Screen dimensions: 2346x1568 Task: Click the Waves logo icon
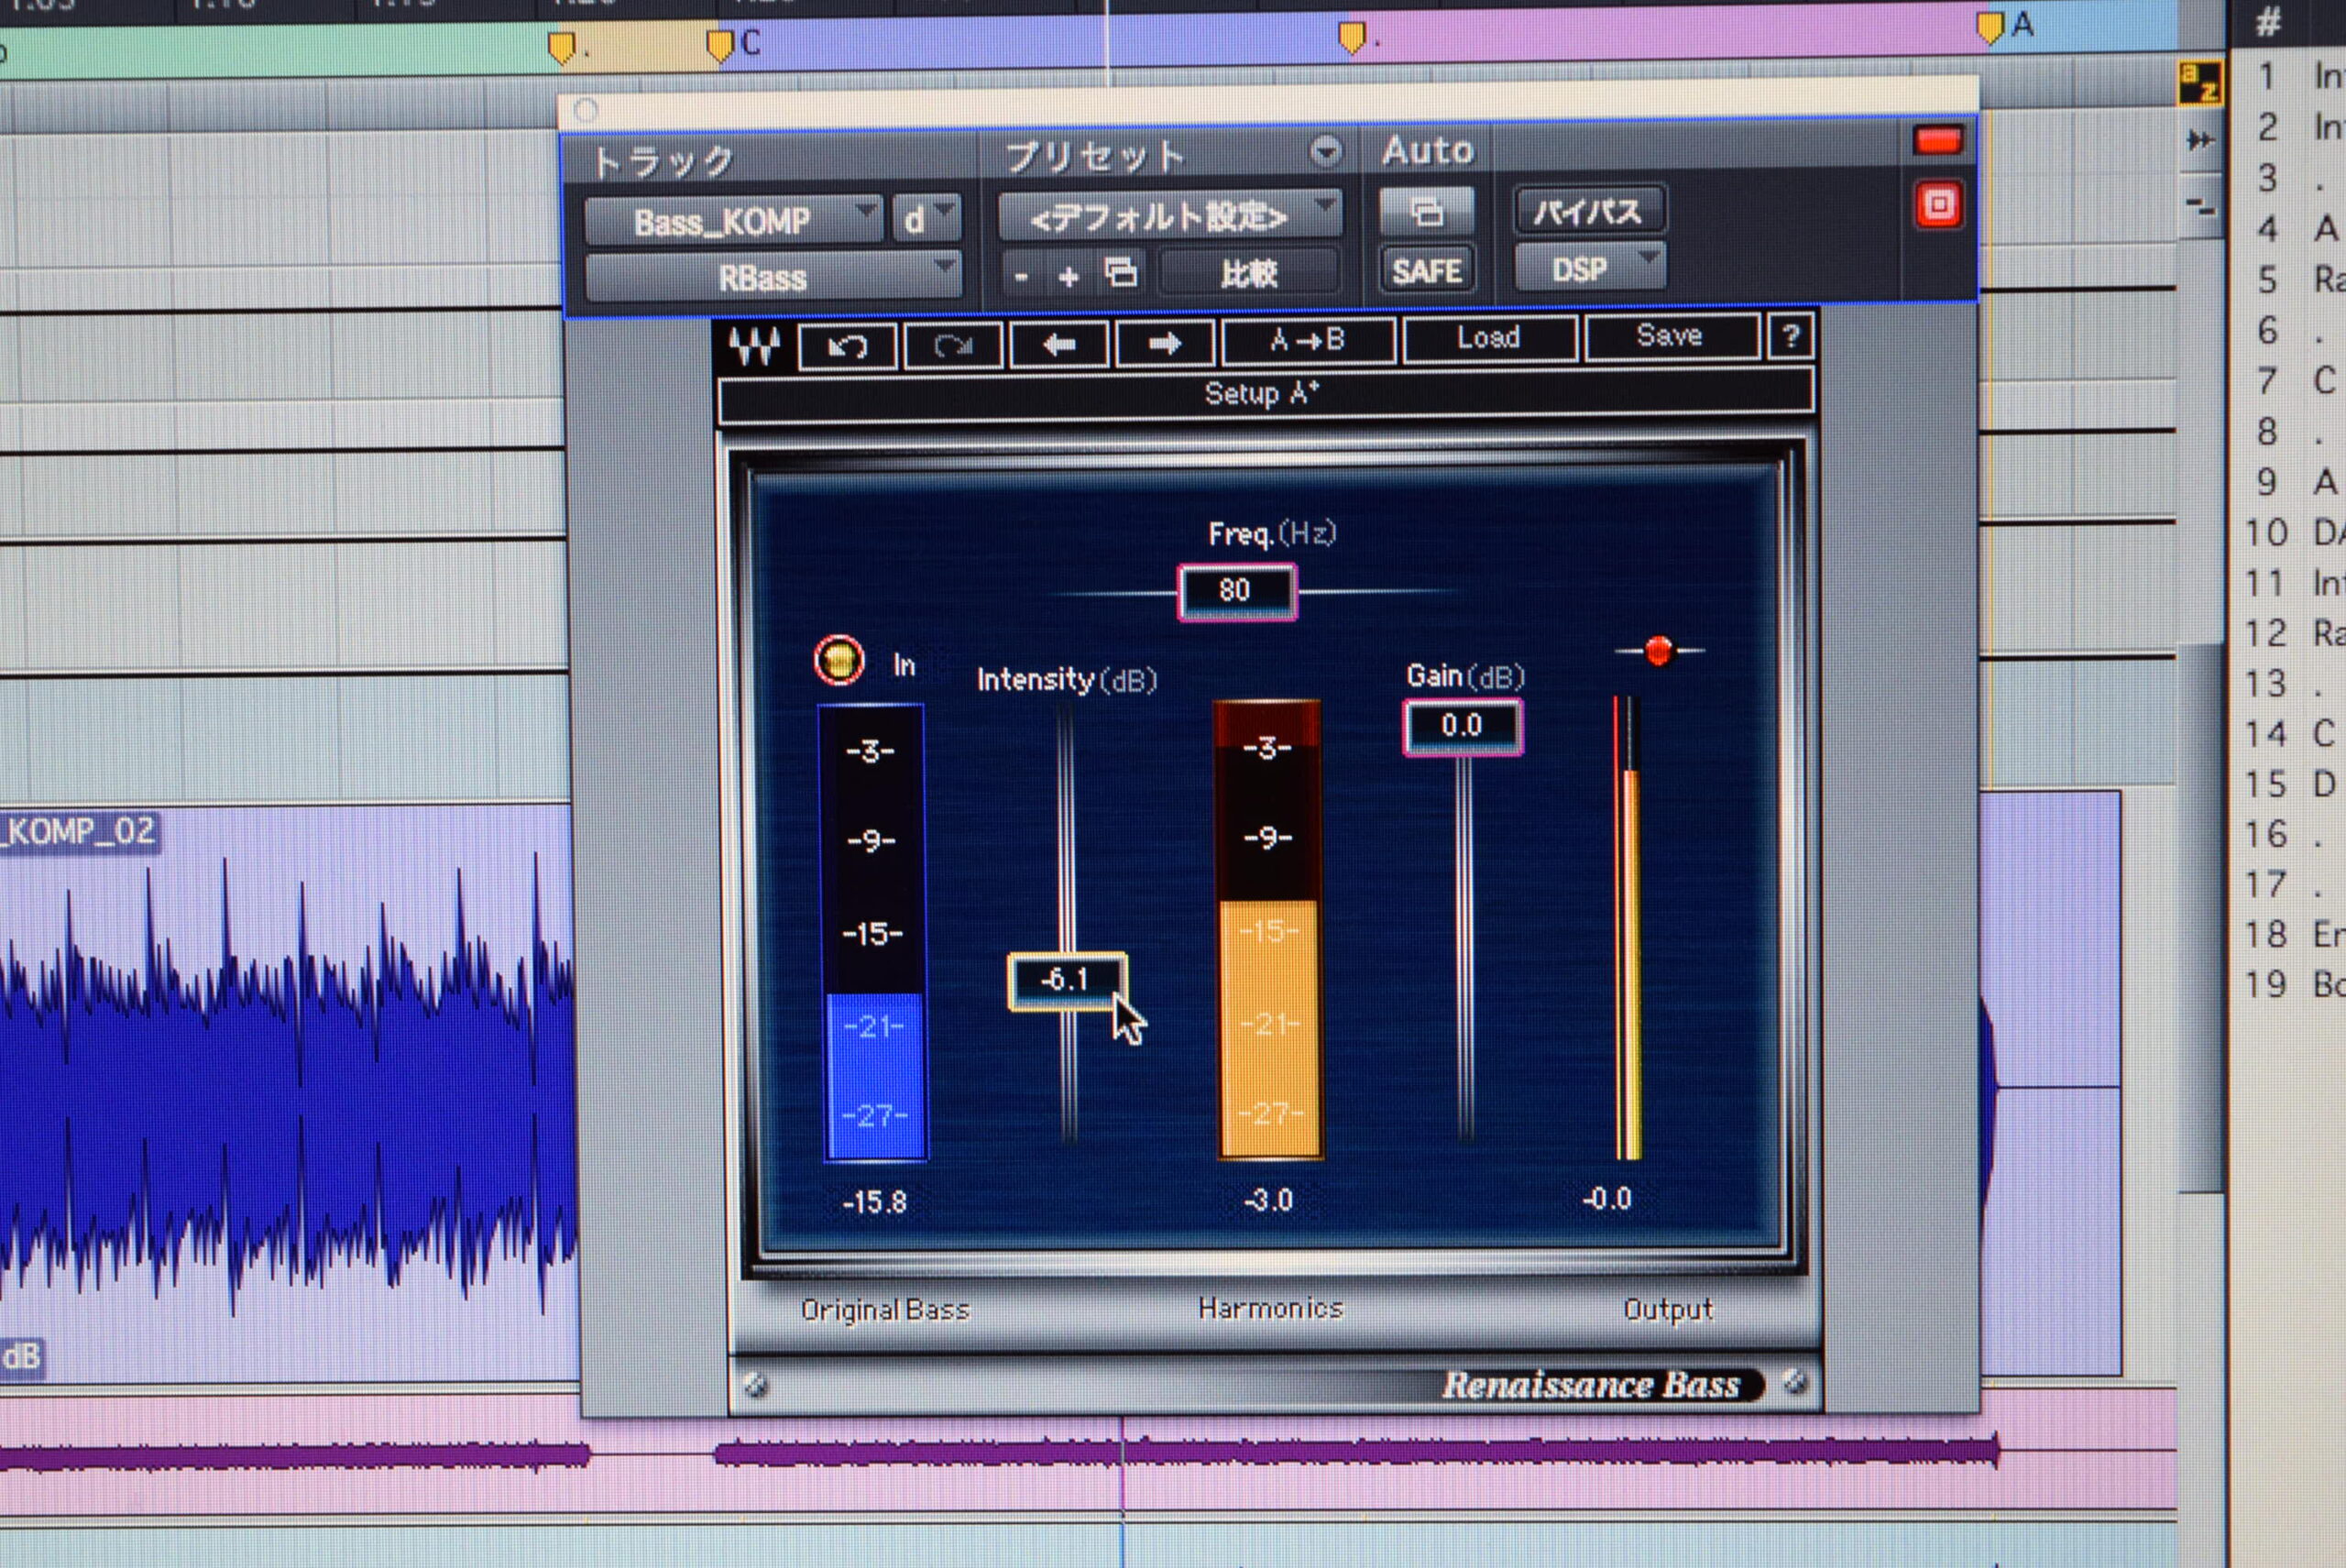pos(753,346)
